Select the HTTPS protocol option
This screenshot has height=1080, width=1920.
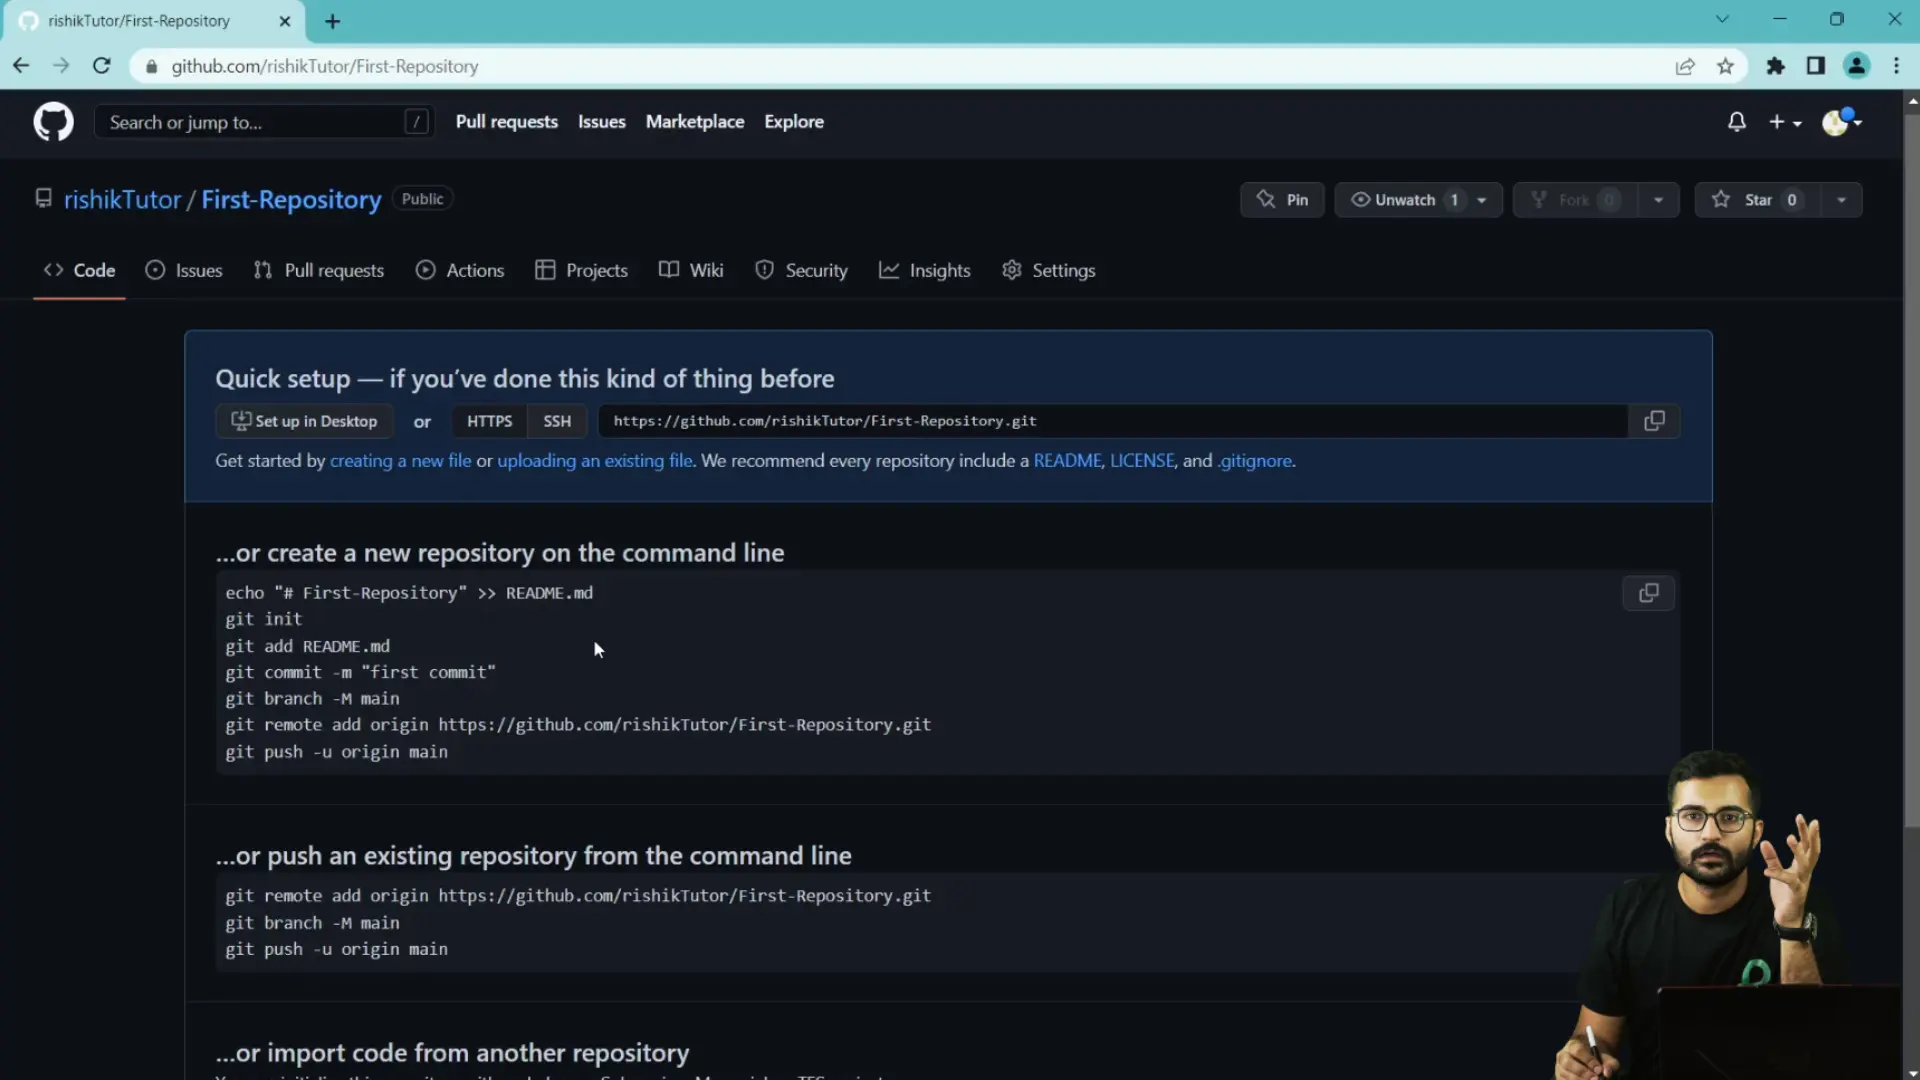tap(489, 421)
